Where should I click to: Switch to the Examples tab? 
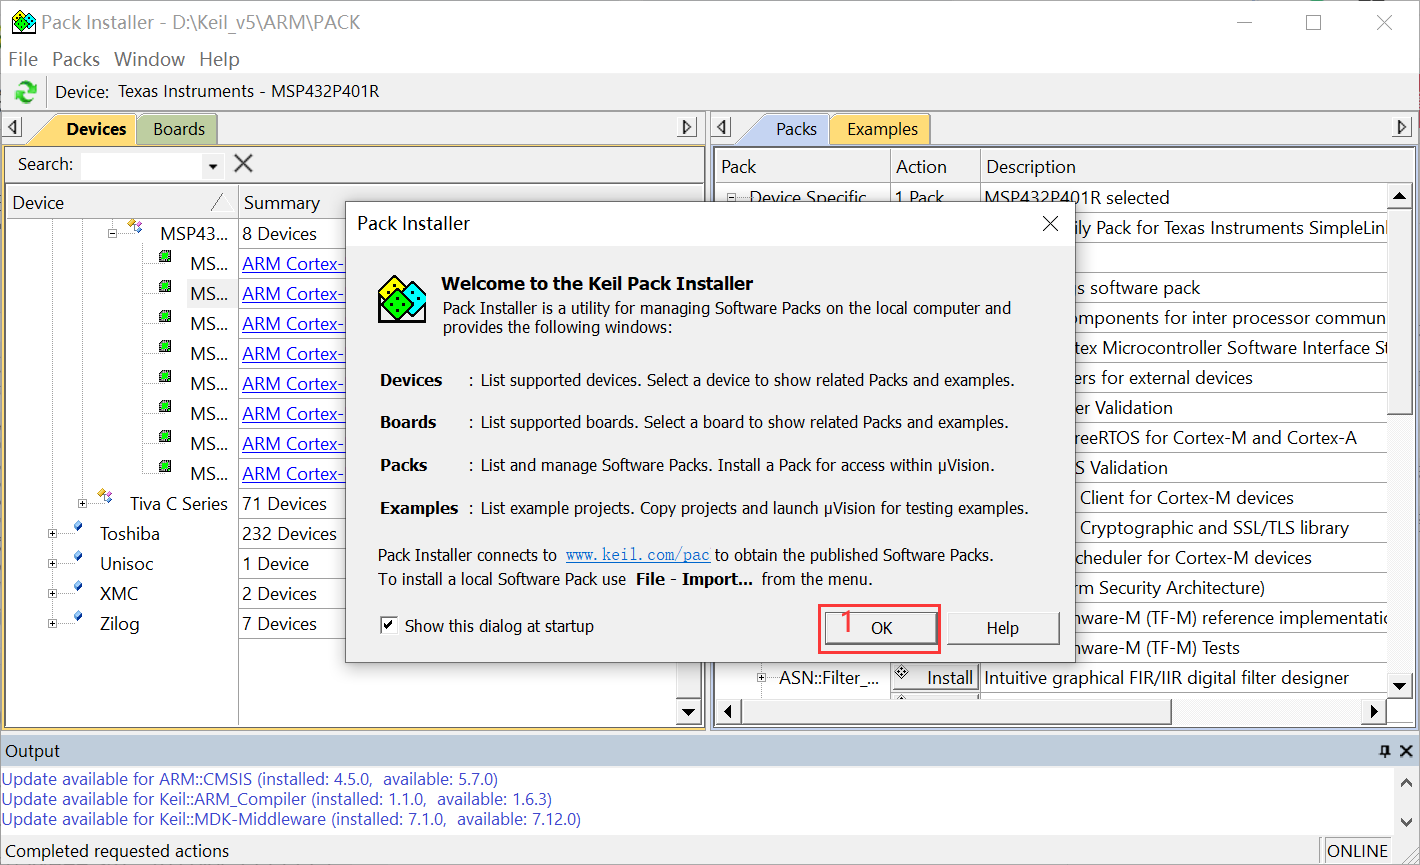[x=882, y=129]
